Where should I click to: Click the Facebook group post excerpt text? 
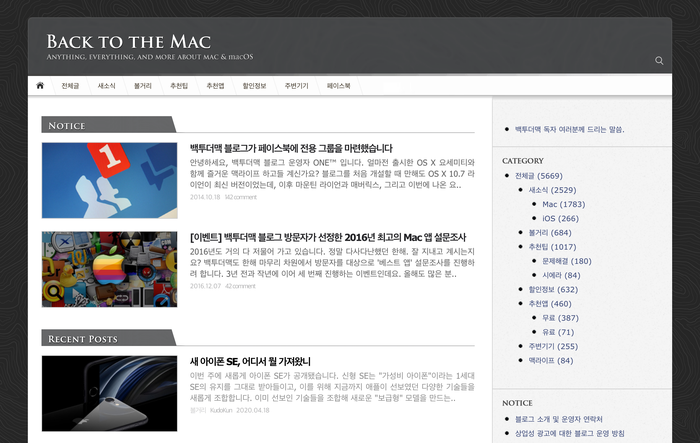point(332,174)
